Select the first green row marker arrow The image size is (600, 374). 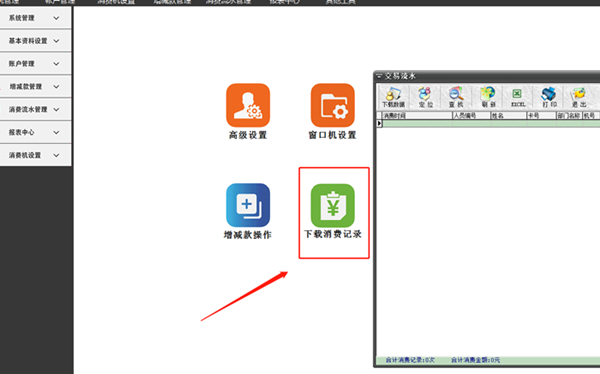[x=379, y=123]
